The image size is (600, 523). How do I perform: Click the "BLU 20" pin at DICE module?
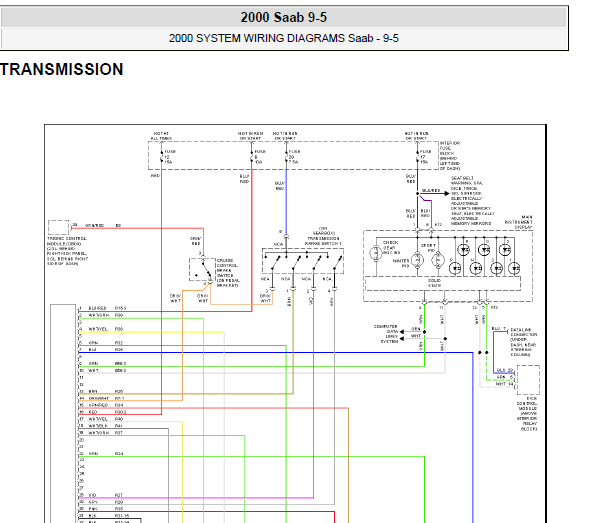(505, 370)
